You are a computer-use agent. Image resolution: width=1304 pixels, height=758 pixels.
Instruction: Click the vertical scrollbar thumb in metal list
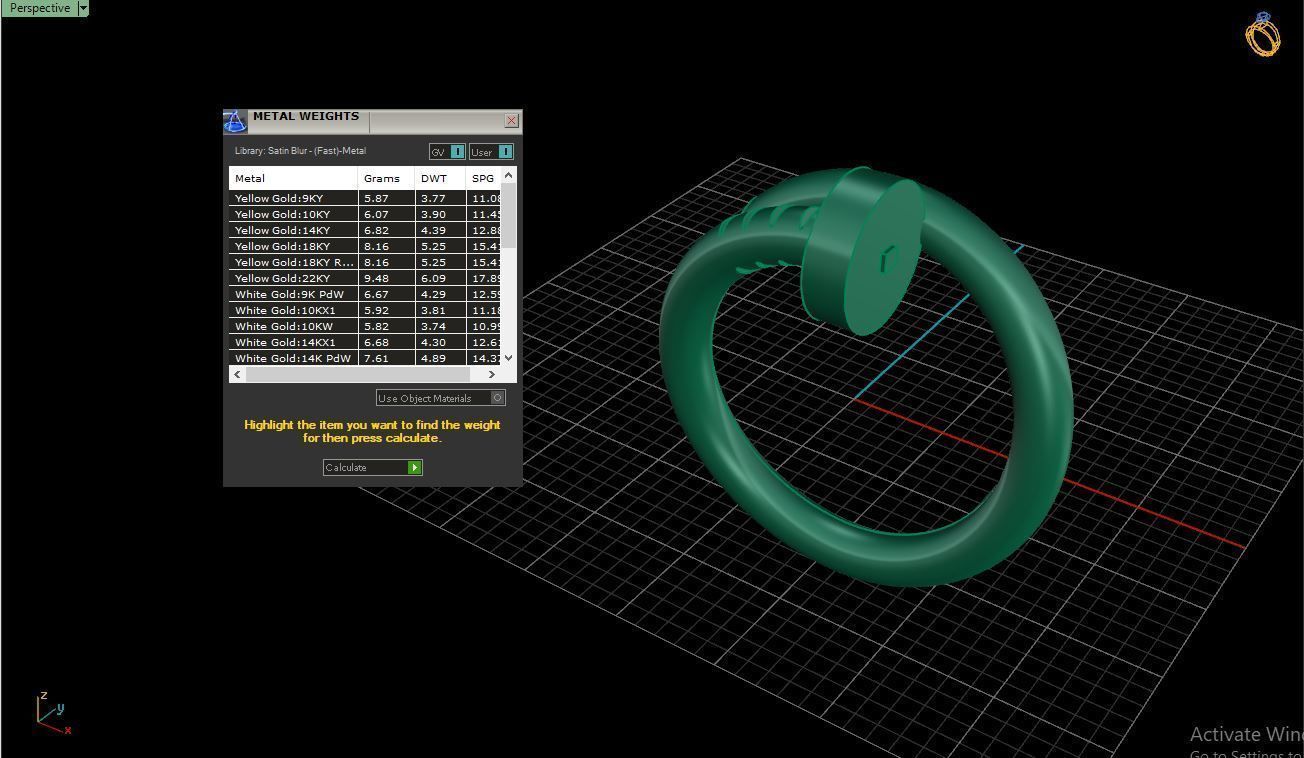tap(508, 215)
